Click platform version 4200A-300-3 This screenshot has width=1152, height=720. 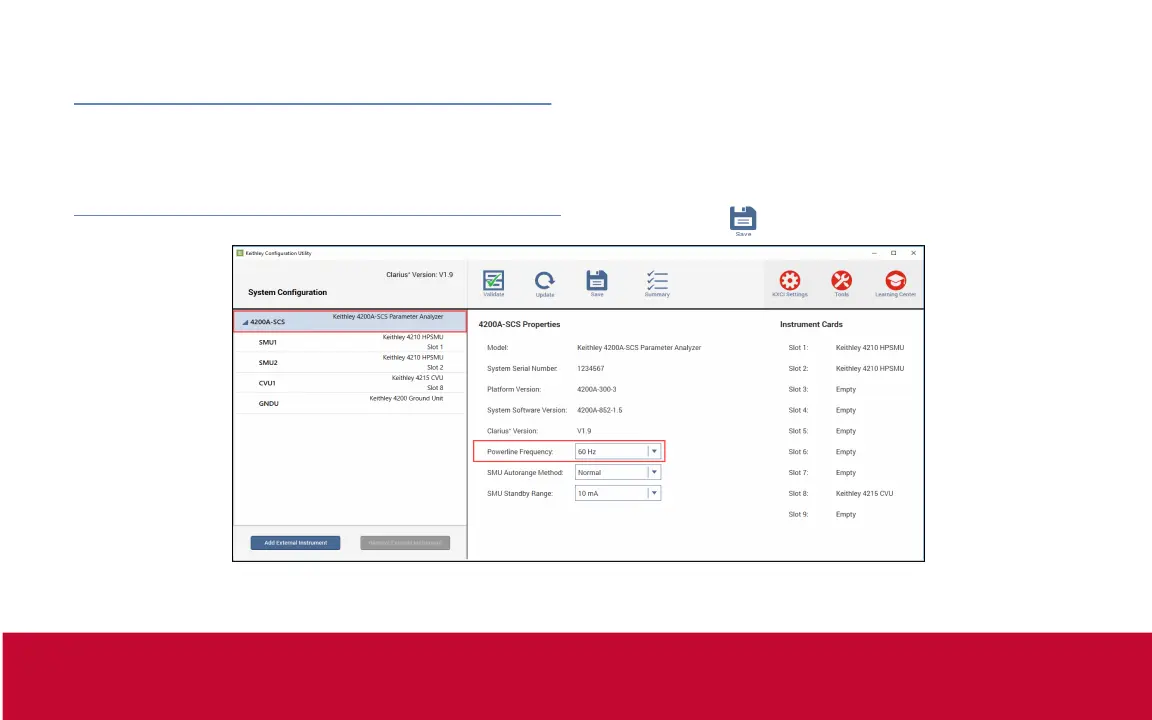click(597, 389)
